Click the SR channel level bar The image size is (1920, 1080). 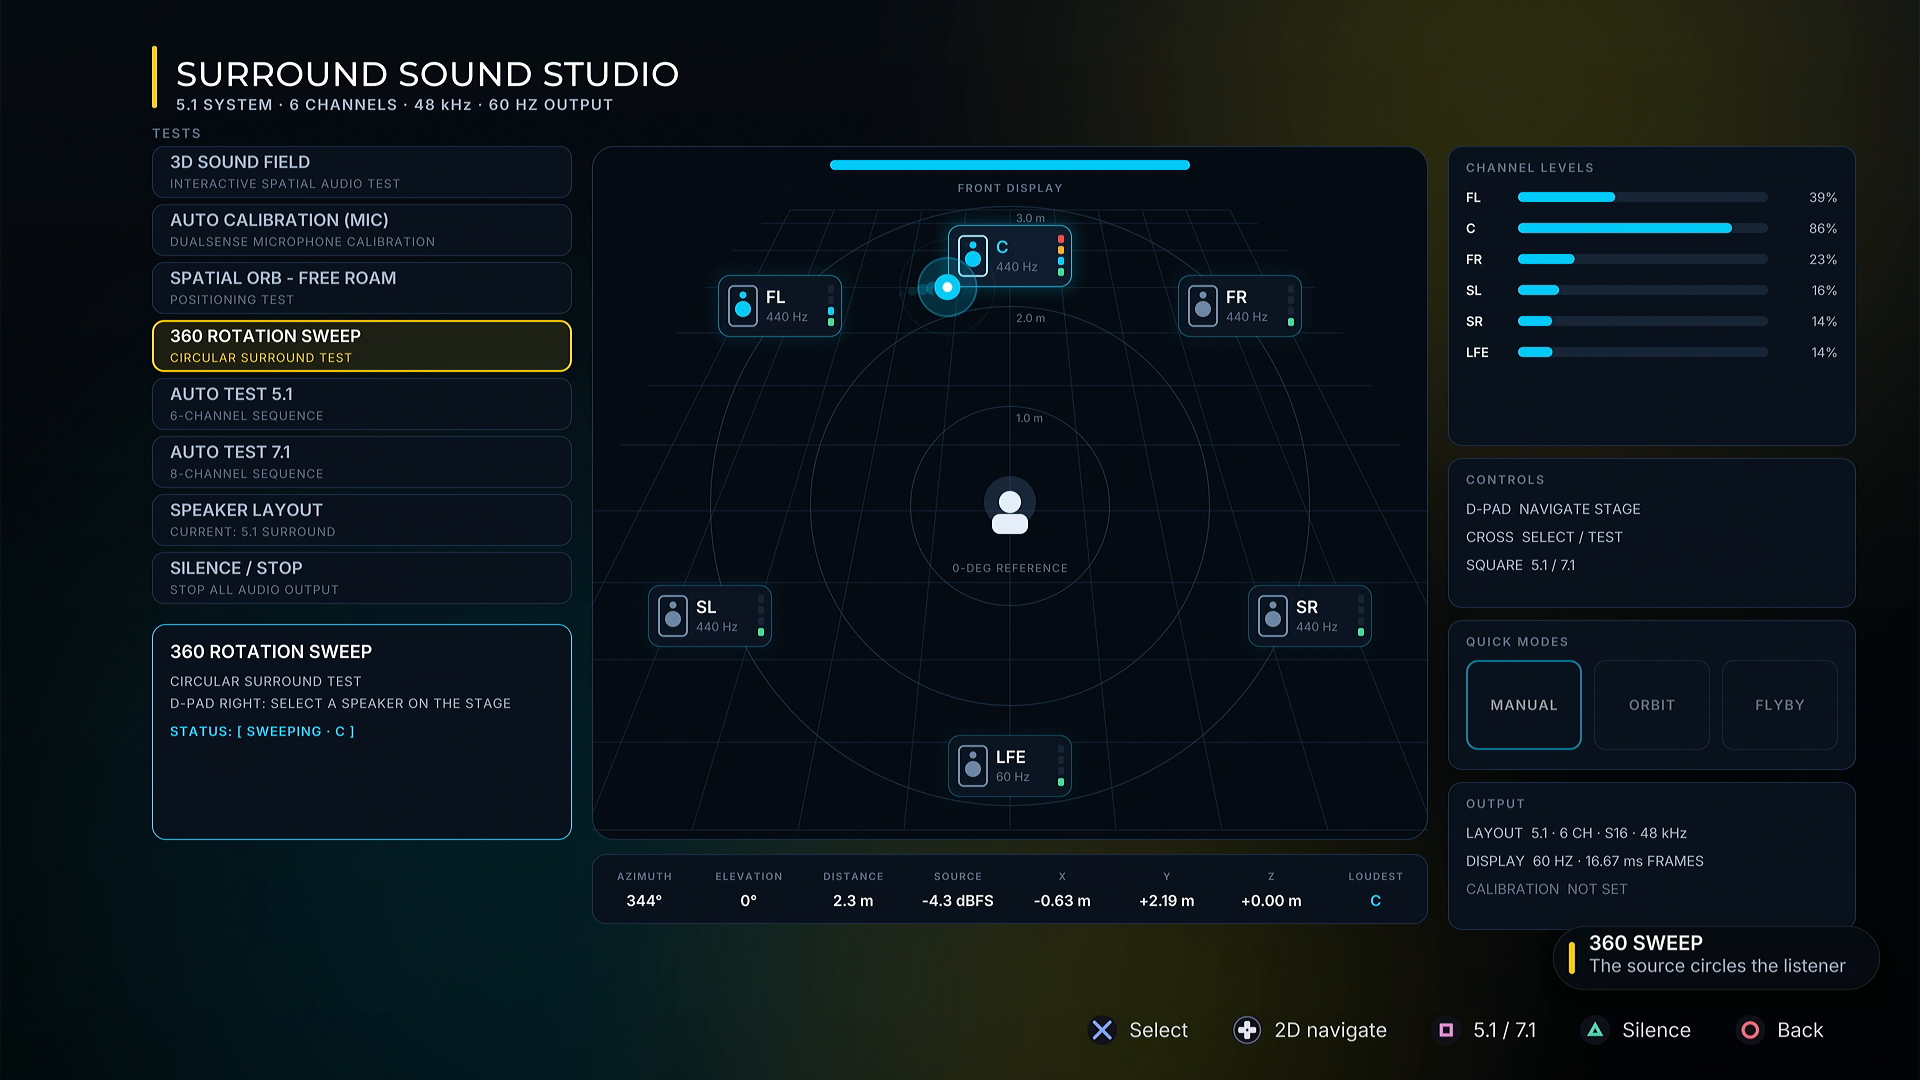click(x=1642, y=321)
